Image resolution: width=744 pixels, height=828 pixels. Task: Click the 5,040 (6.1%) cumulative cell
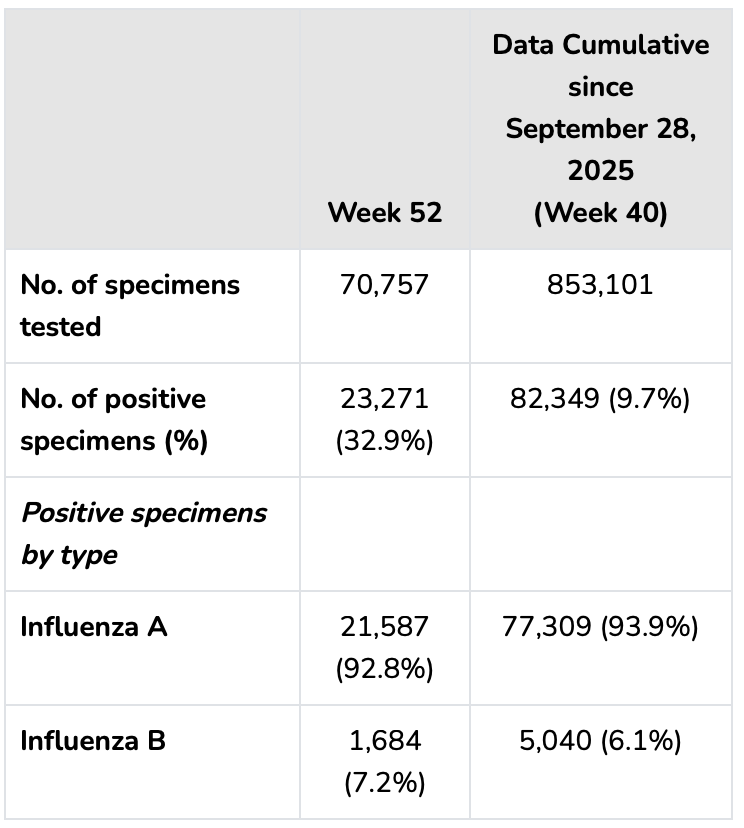point(600,741)
